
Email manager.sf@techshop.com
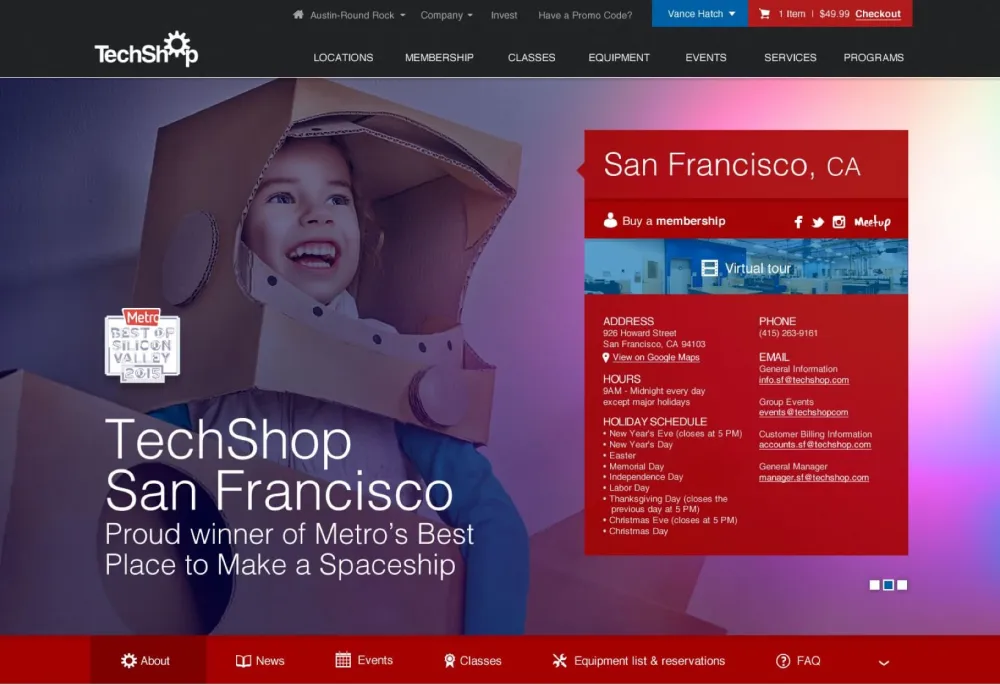pyautogui.click(x=813, y=477)
